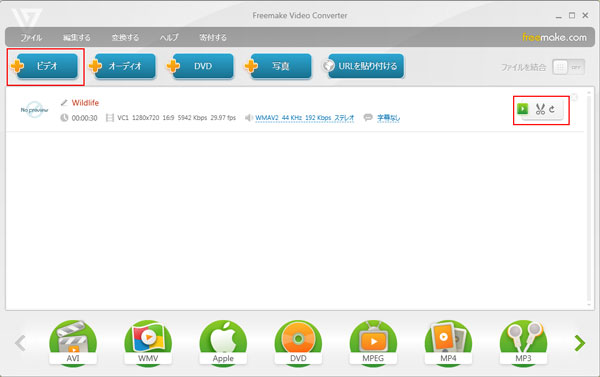Toggle the ファイルを結合 switch
600x377 pixels.
click(x=568, y=67)
